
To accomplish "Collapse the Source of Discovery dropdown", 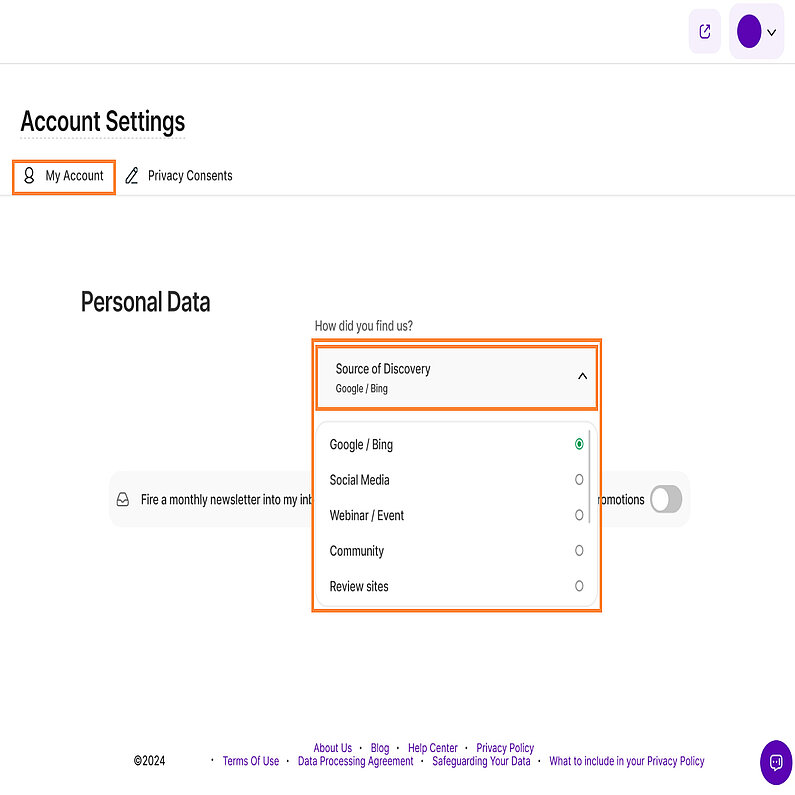I will tap(582, 377).
